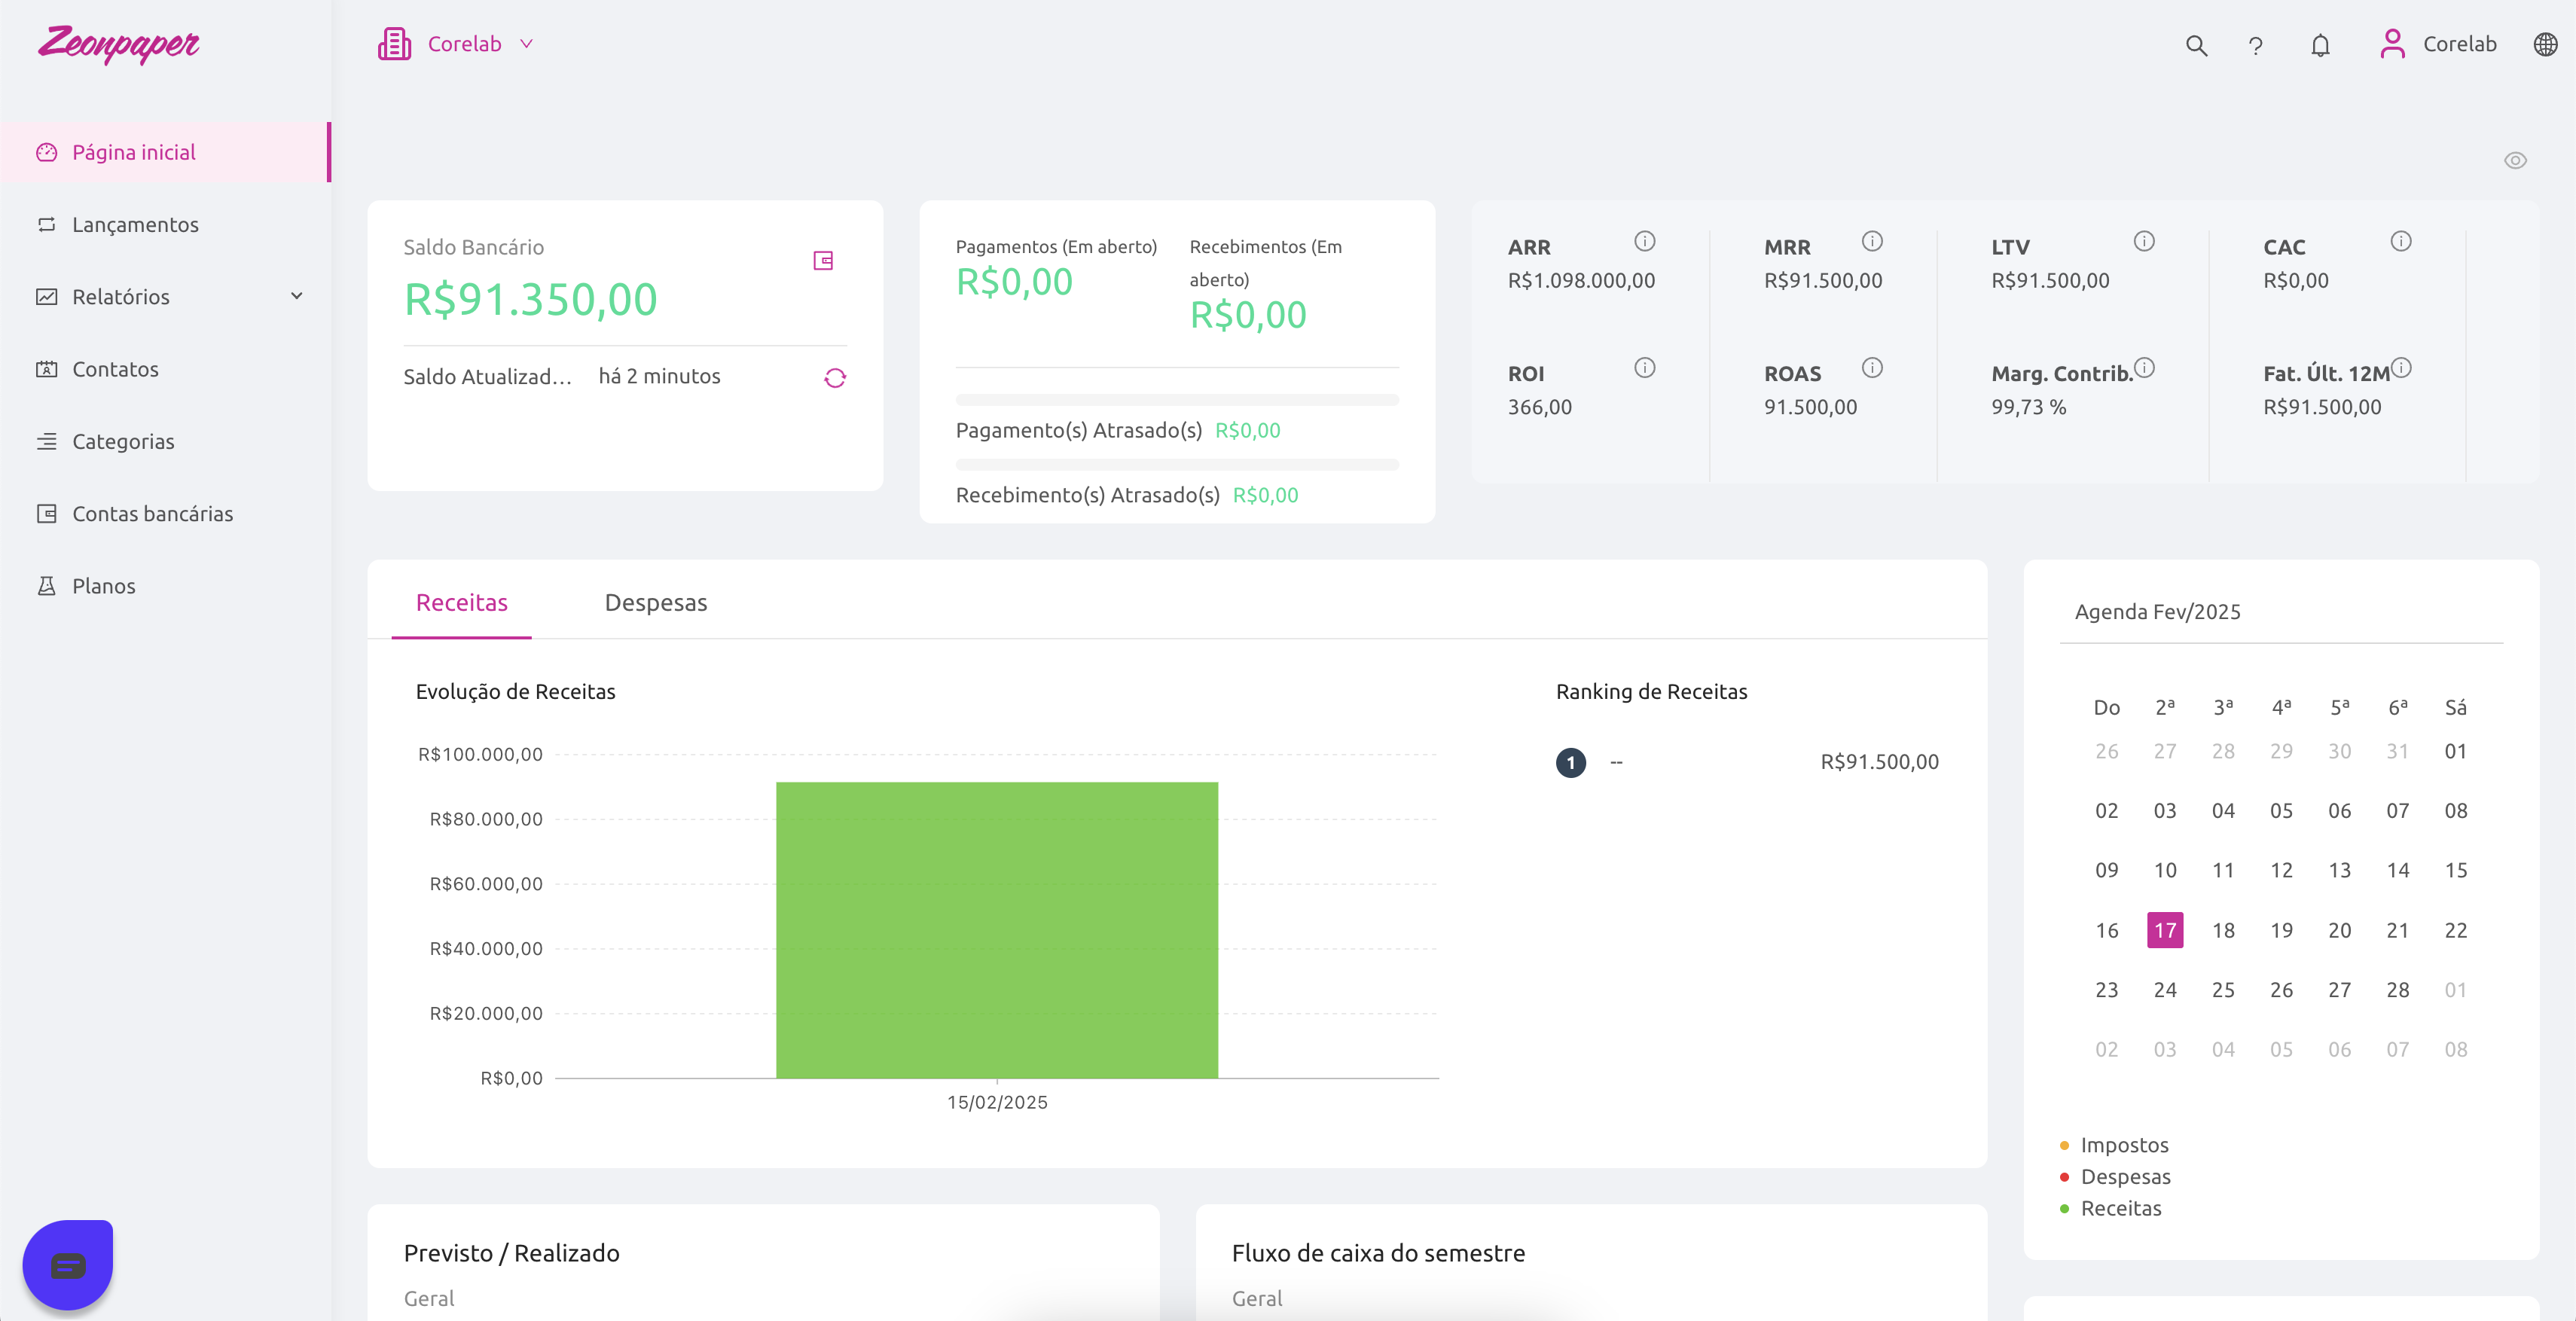Show info for Marg. Contrib. metric
The width and height of the screenshot is (2576, 1321).
point(2144,368)
